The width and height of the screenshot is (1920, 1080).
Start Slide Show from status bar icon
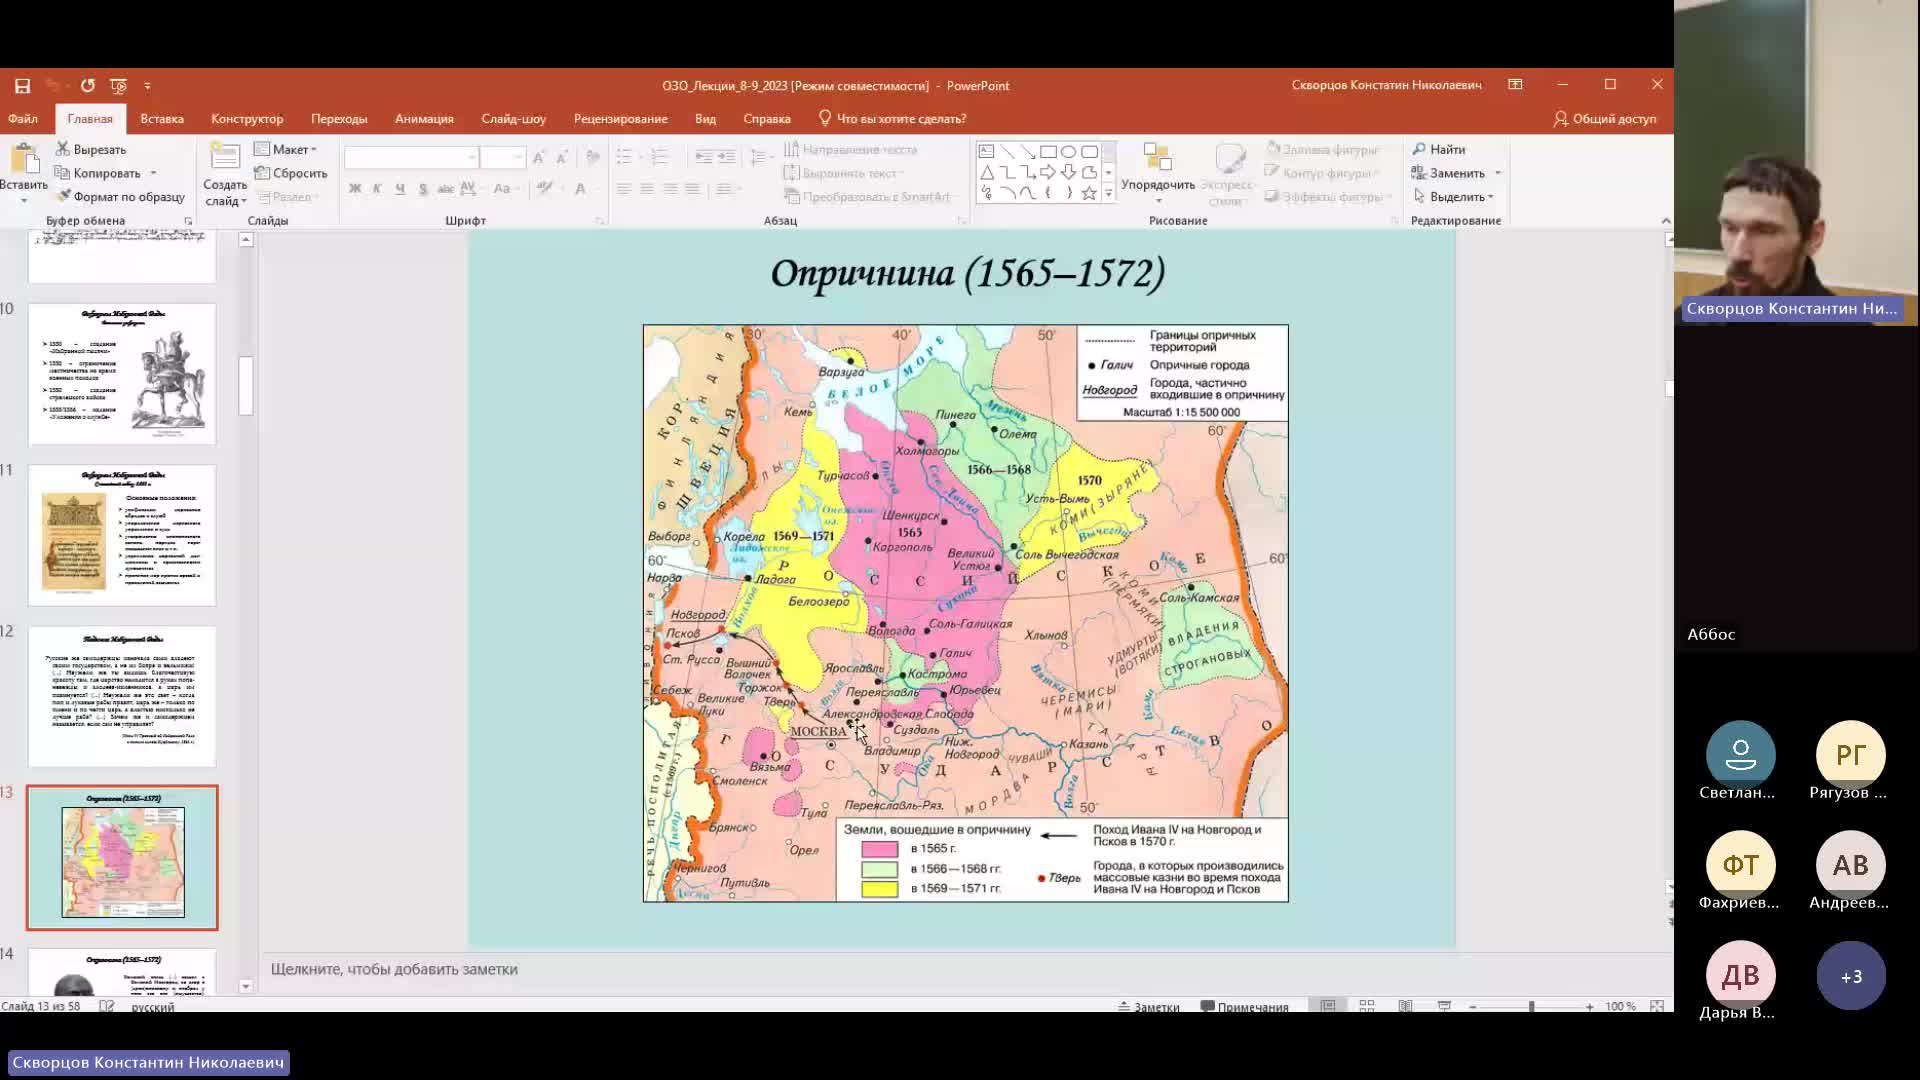(x=1444, y=1006)
